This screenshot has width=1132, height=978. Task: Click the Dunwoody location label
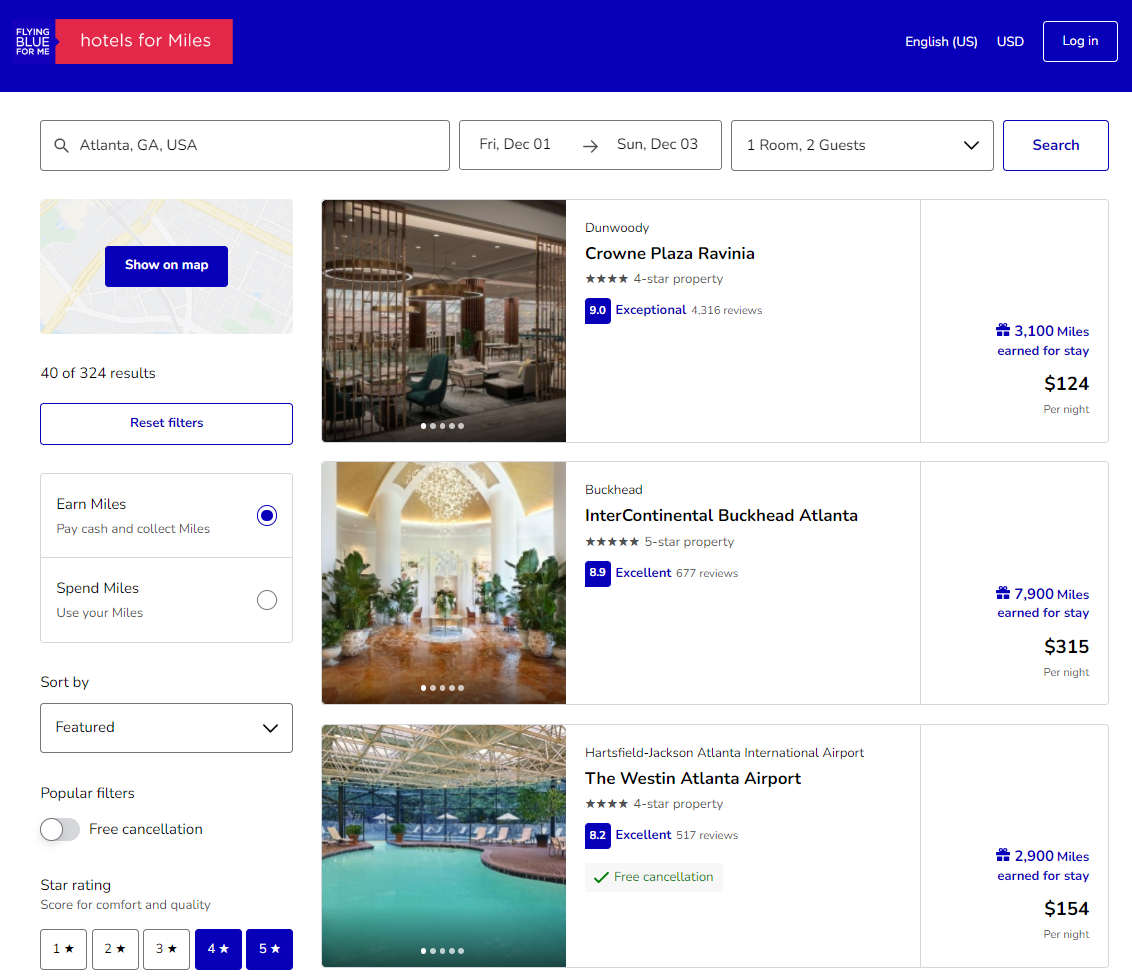click(617, 228)
